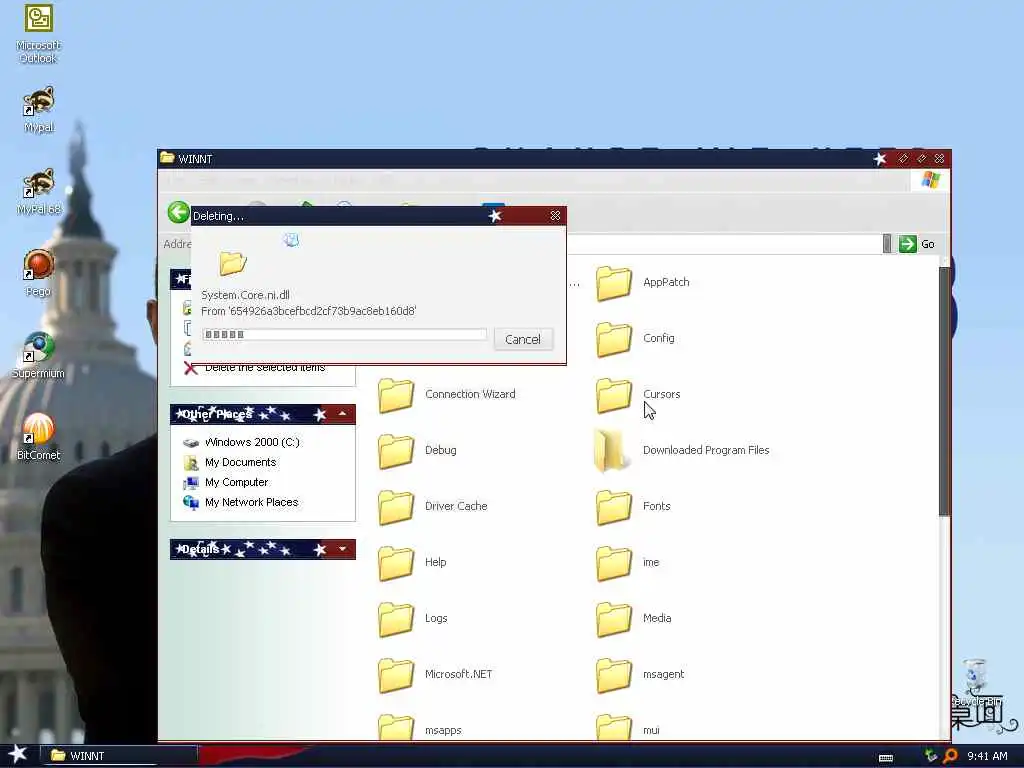Image resolution: width=1024 pixels, height=768 pixels.
Task: Click the safely remove hardware tray icon
Action: [x=931, y=756]
